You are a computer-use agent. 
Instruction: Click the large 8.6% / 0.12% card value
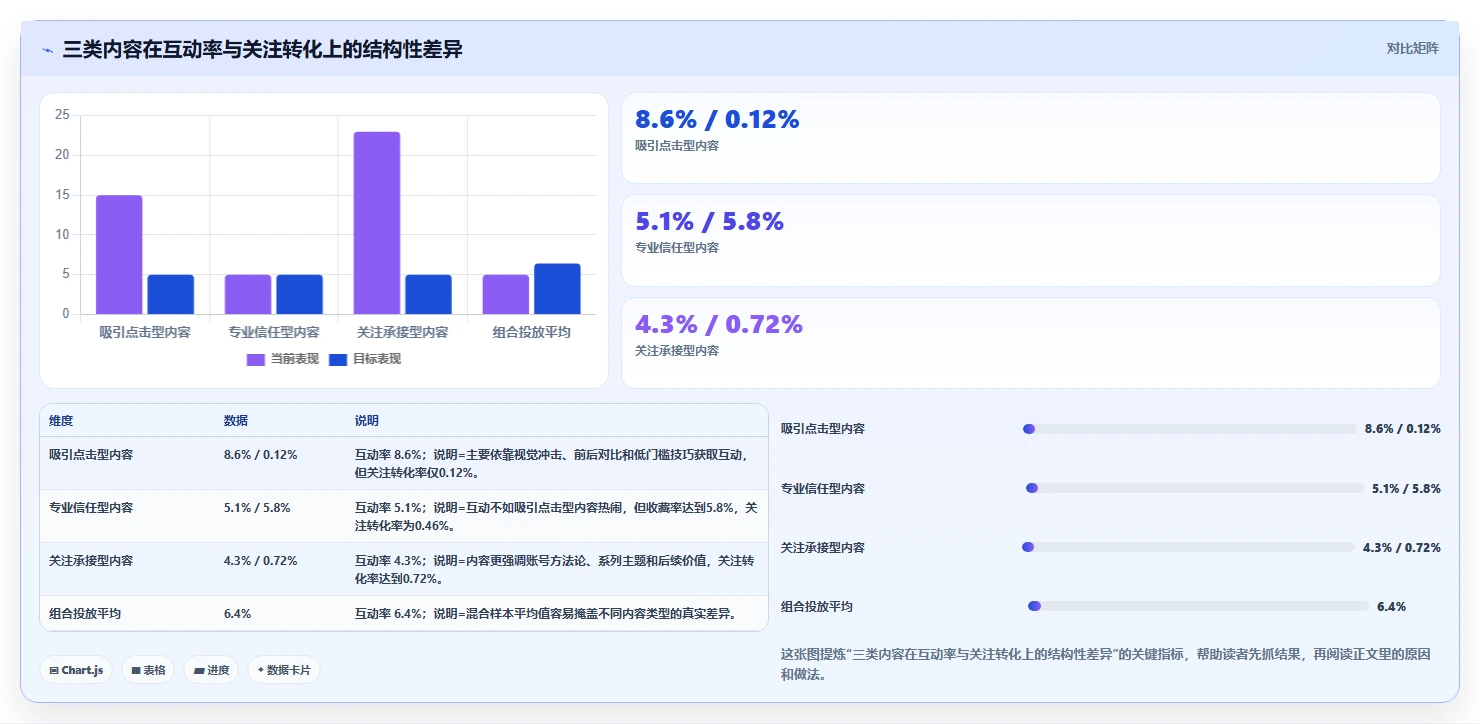(717, 120)
